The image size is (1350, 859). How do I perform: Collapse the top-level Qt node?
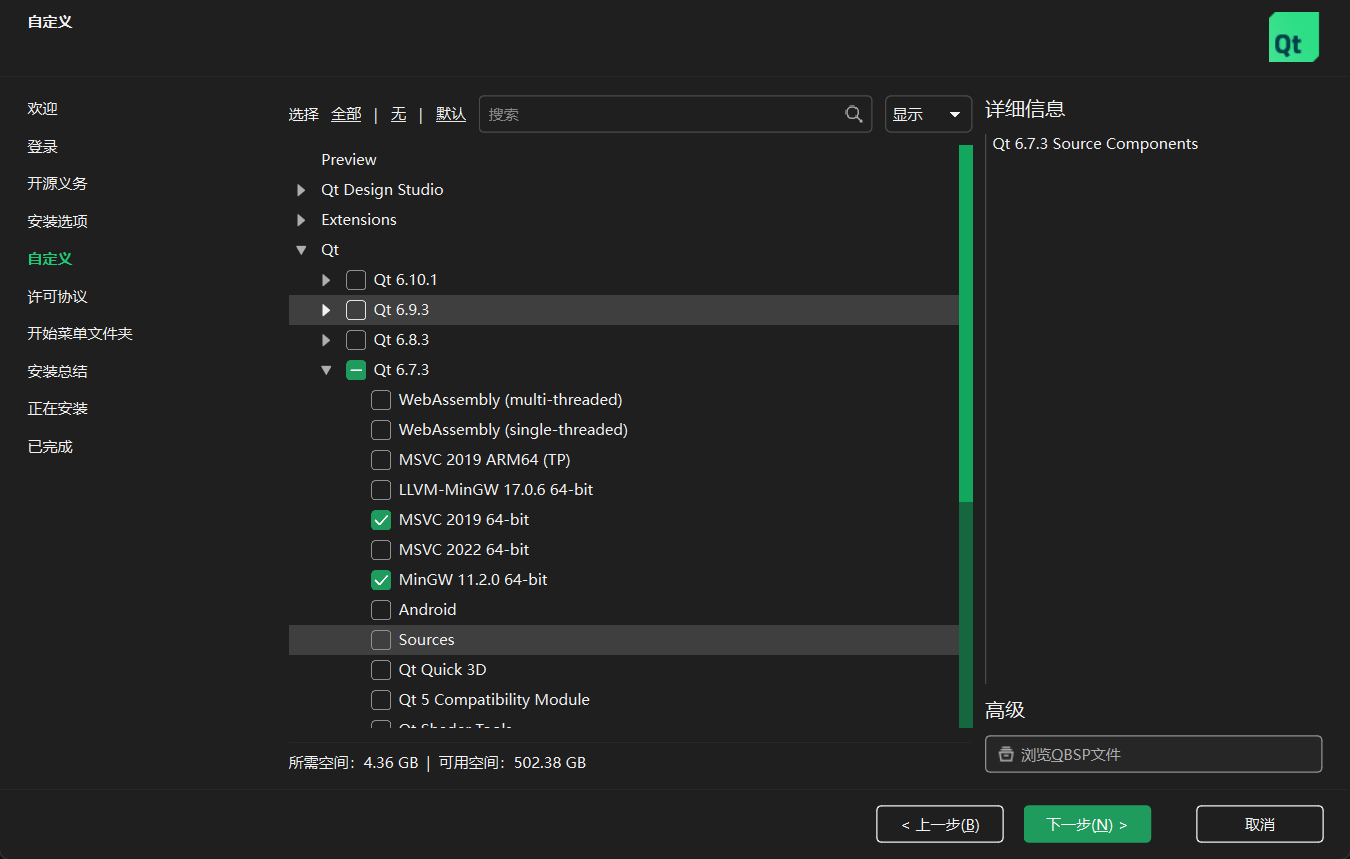coord(301,250)
